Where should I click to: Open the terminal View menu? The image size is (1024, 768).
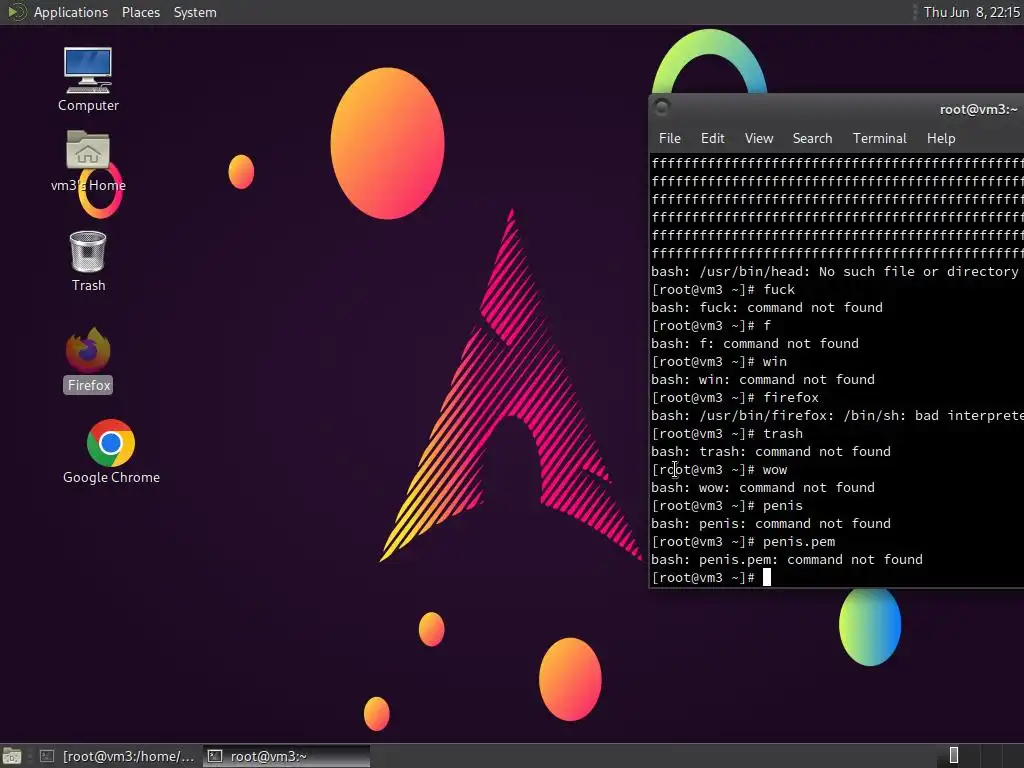759,138
